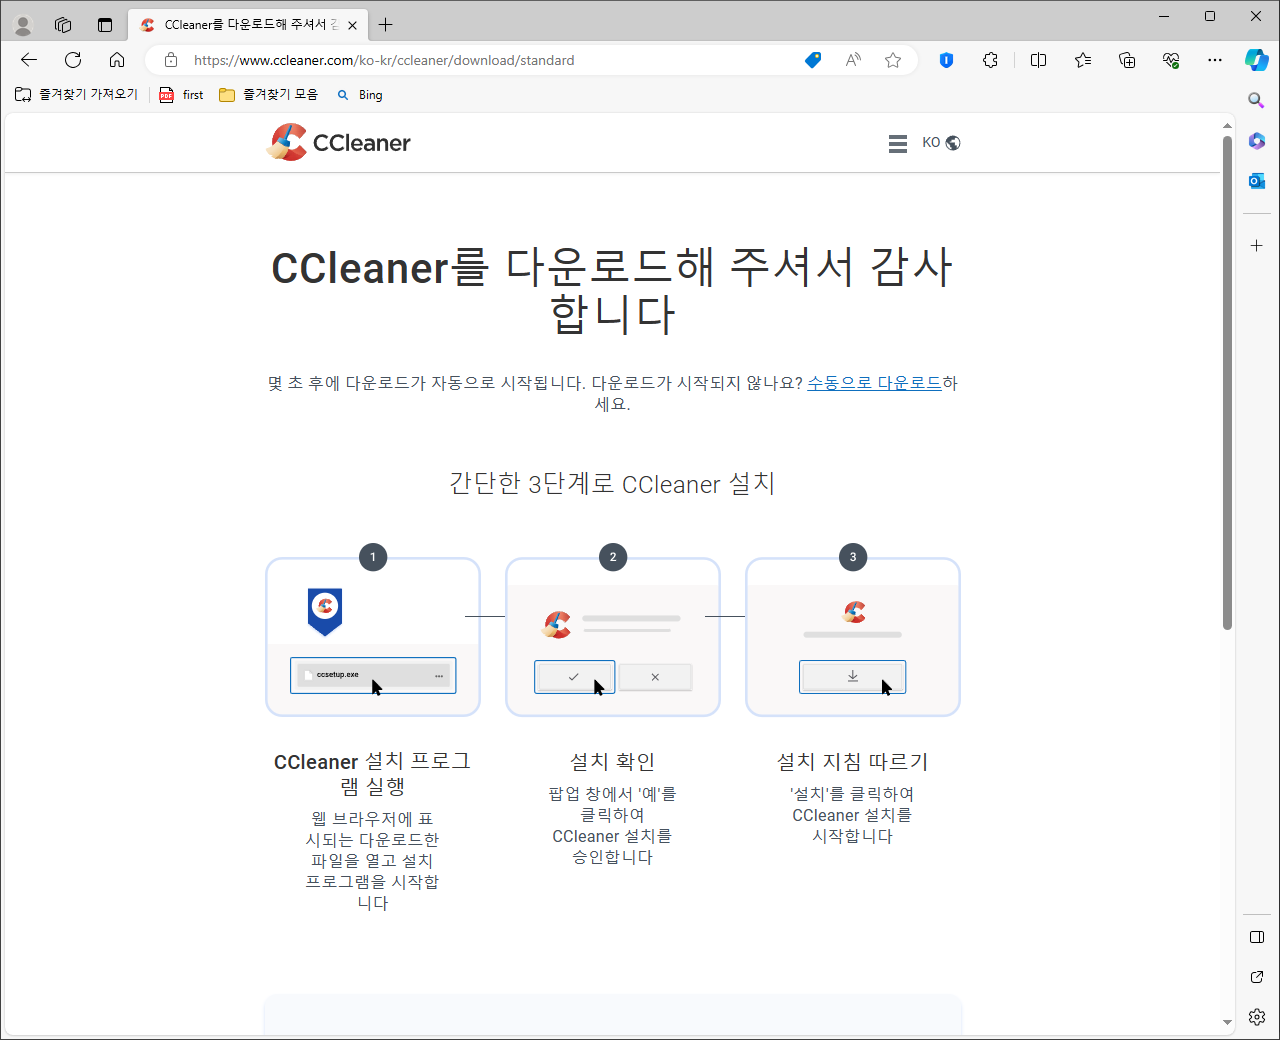Open the favorites collection folder bookmark

tap(269, 94)
